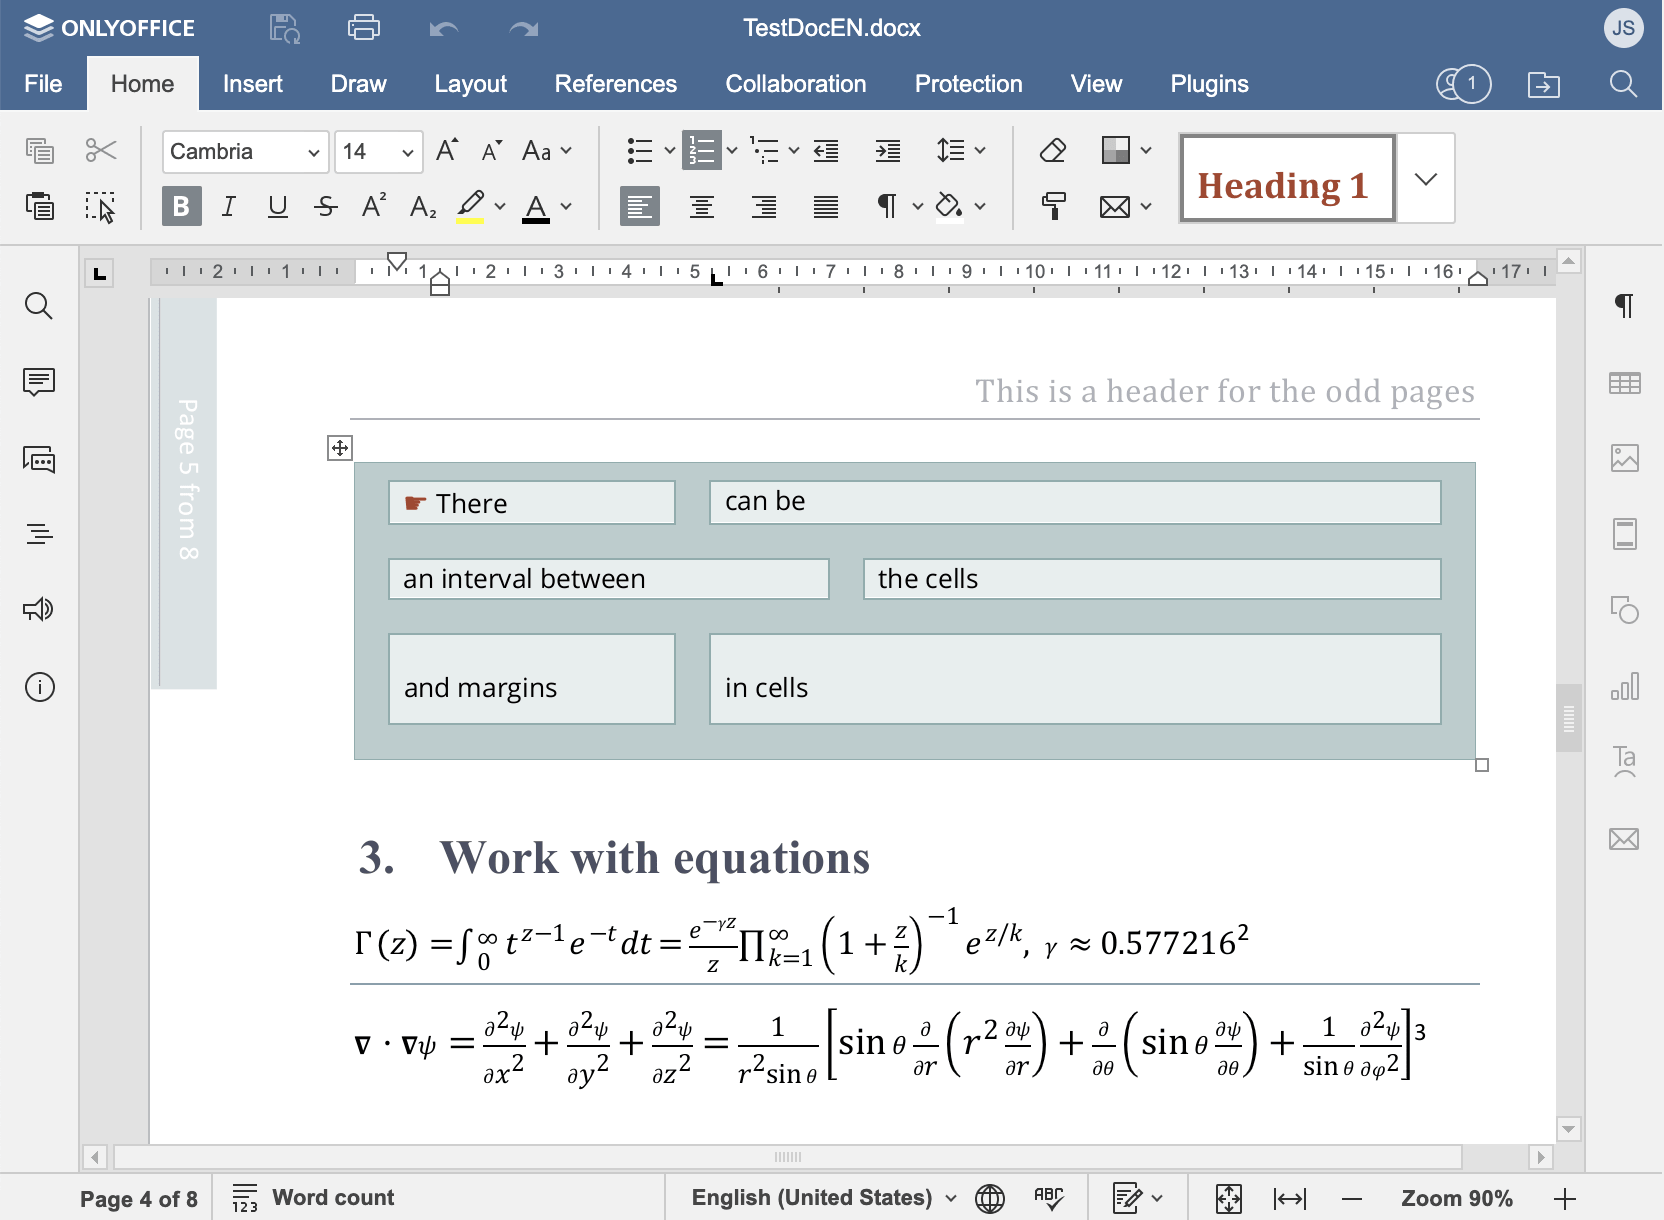Open chart settings in right sidebar

pyautogui.click(x=1625, y=686)
